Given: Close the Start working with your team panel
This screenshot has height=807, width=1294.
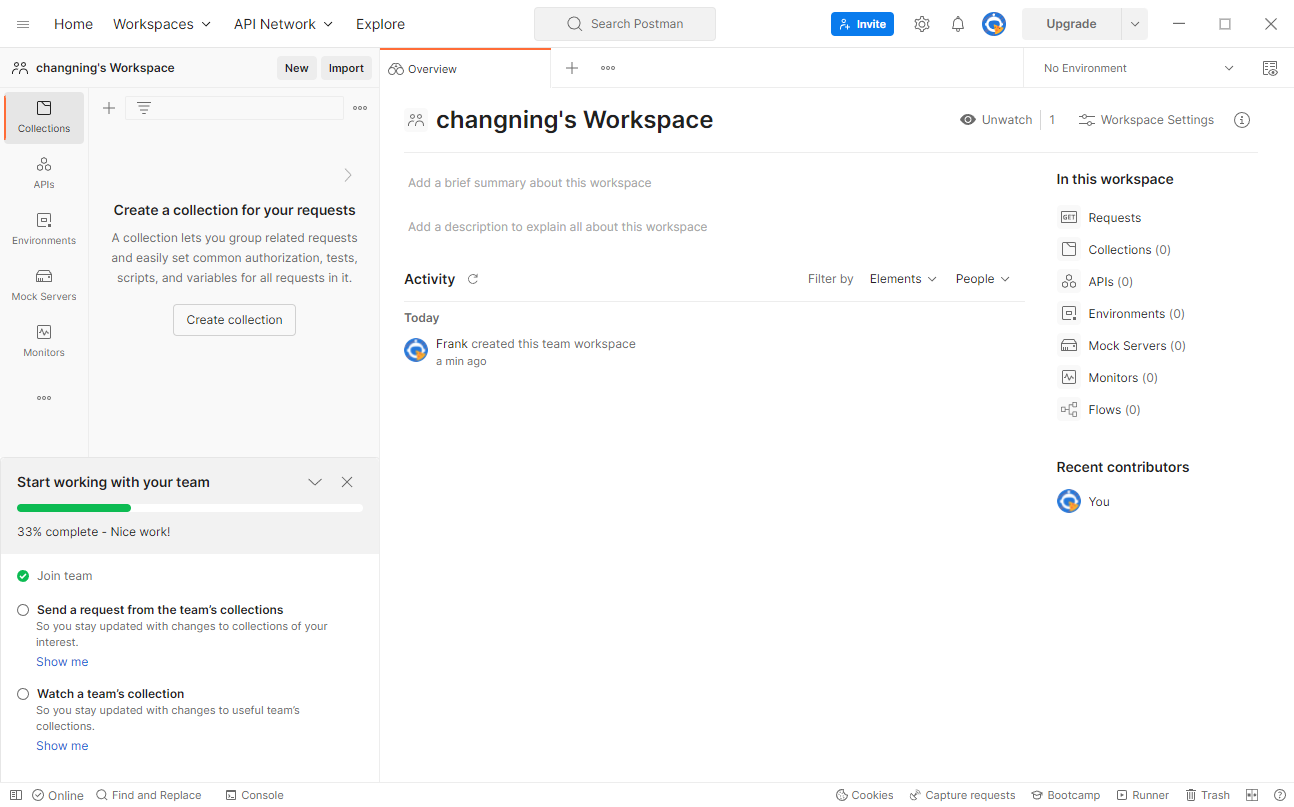Looking at the screenshot, I should pos(347,482).
